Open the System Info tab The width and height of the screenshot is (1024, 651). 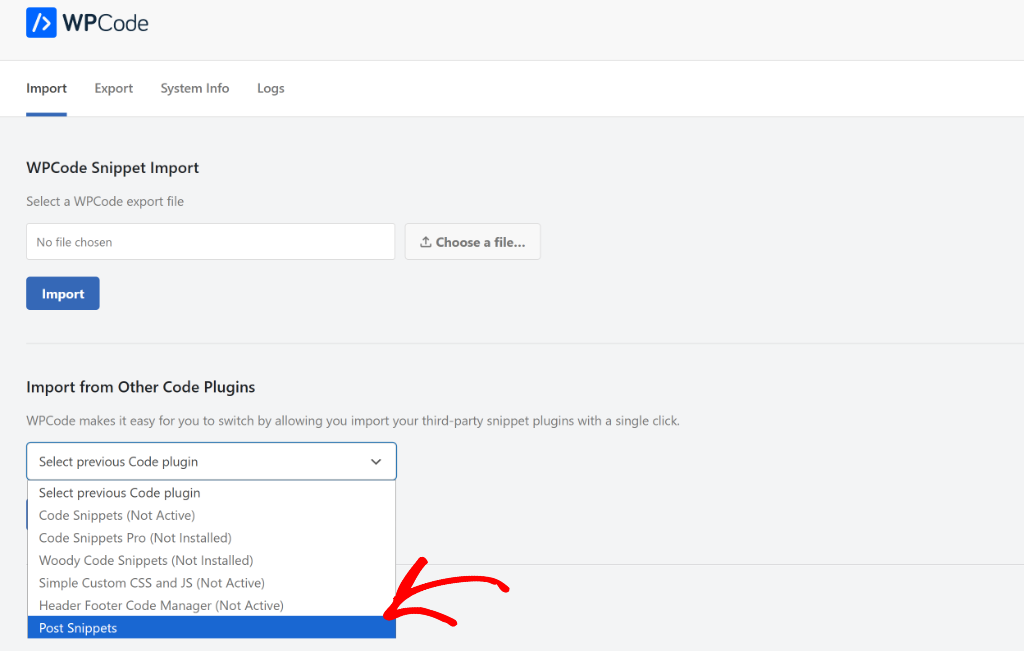(x=195, y=88)
